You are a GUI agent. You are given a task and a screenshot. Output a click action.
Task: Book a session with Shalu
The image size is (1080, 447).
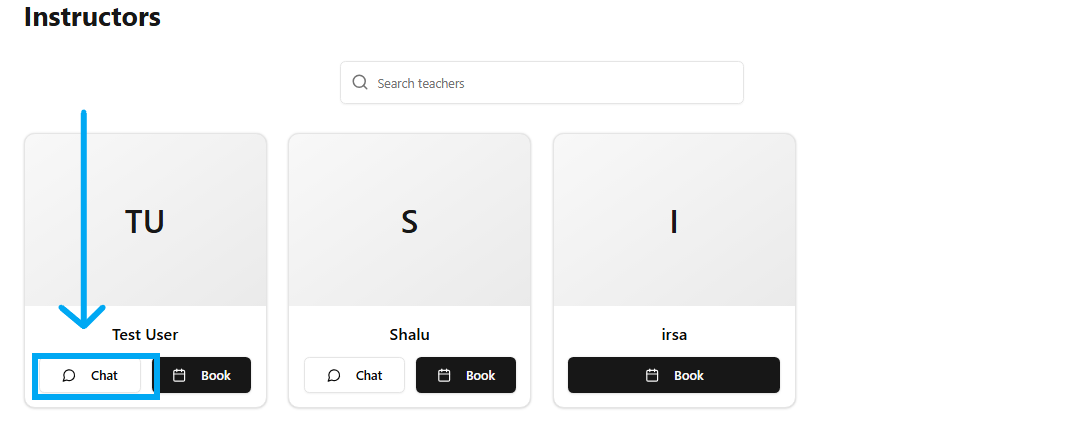466,376
